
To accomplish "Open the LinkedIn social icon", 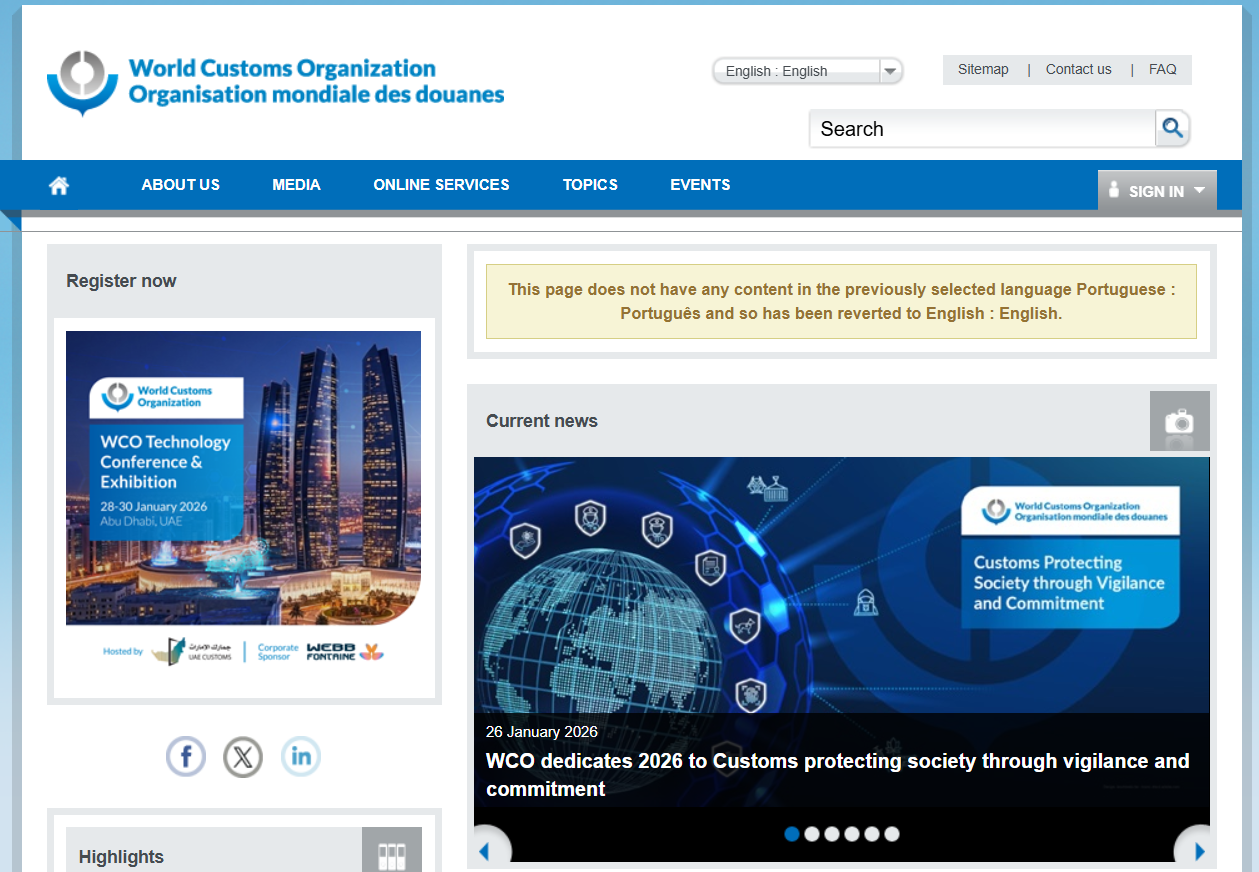I will point(301,756).
